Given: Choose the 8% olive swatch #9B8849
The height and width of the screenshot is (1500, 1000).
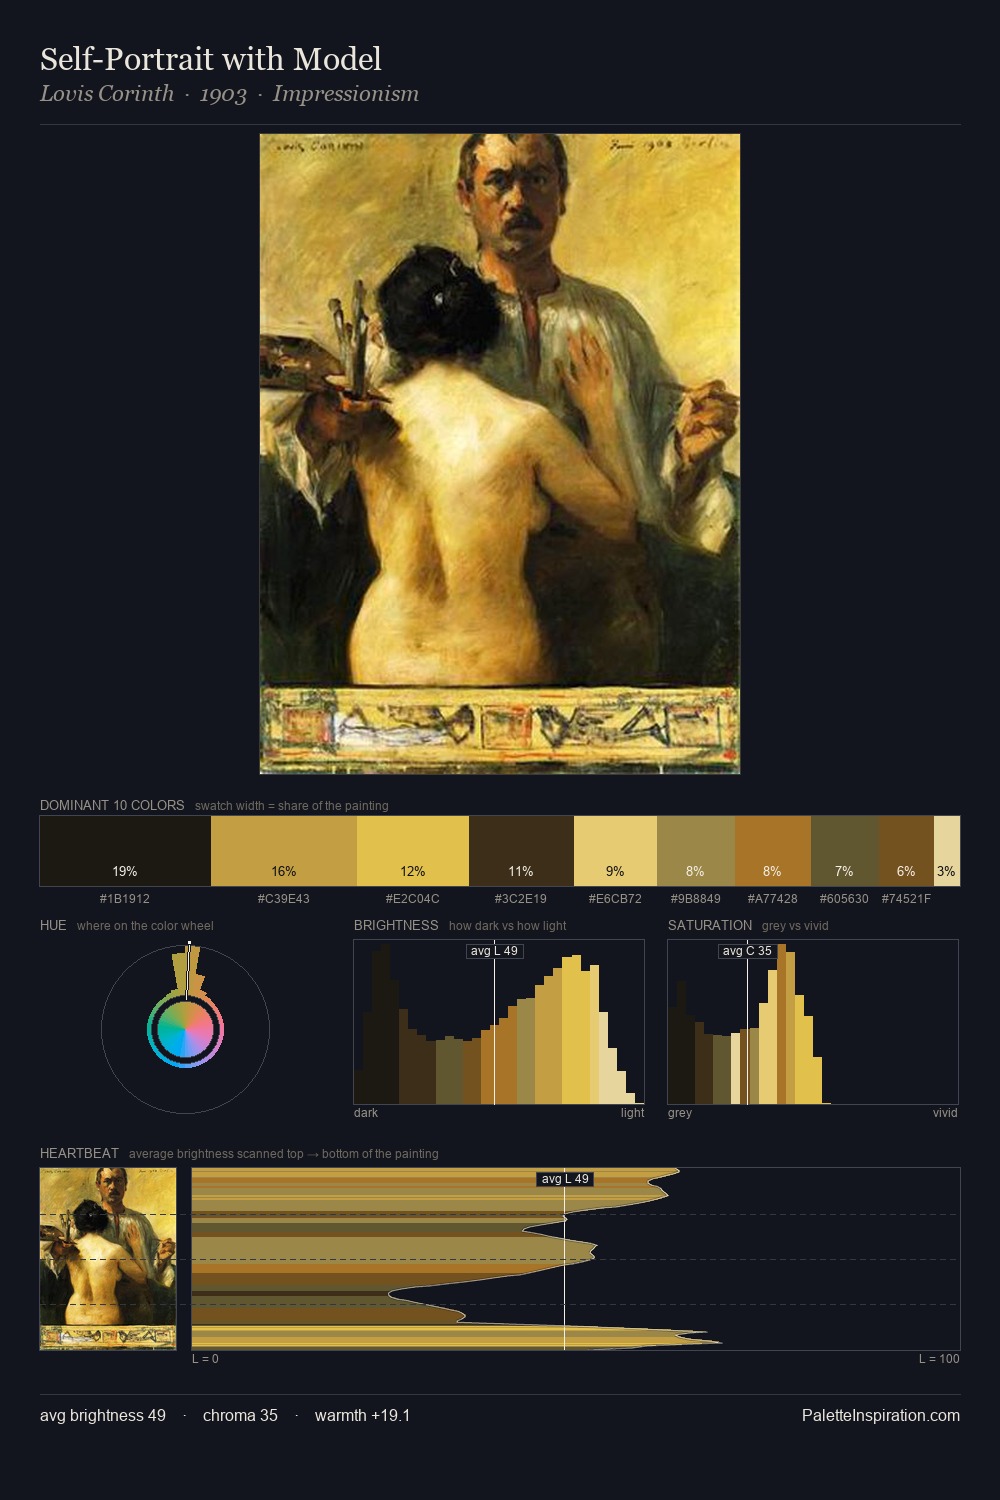Looking at the screenshot, I should [696, 851].
